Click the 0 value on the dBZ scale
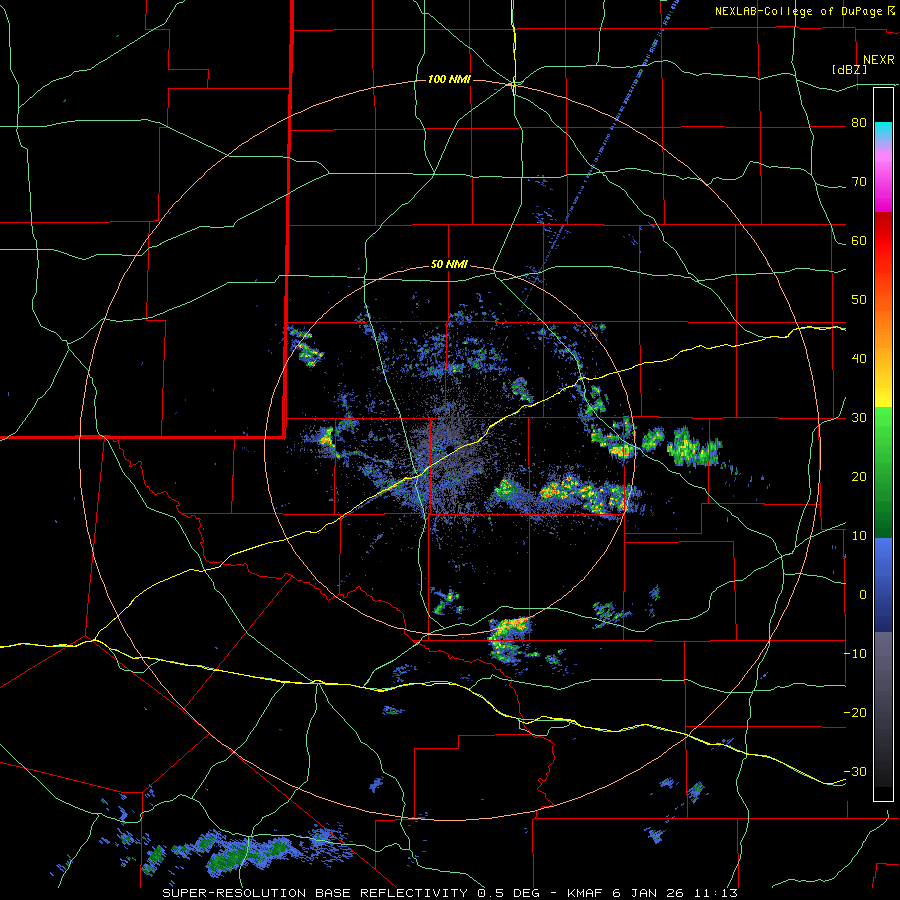The image size is (900, 900). click(863, 595)
